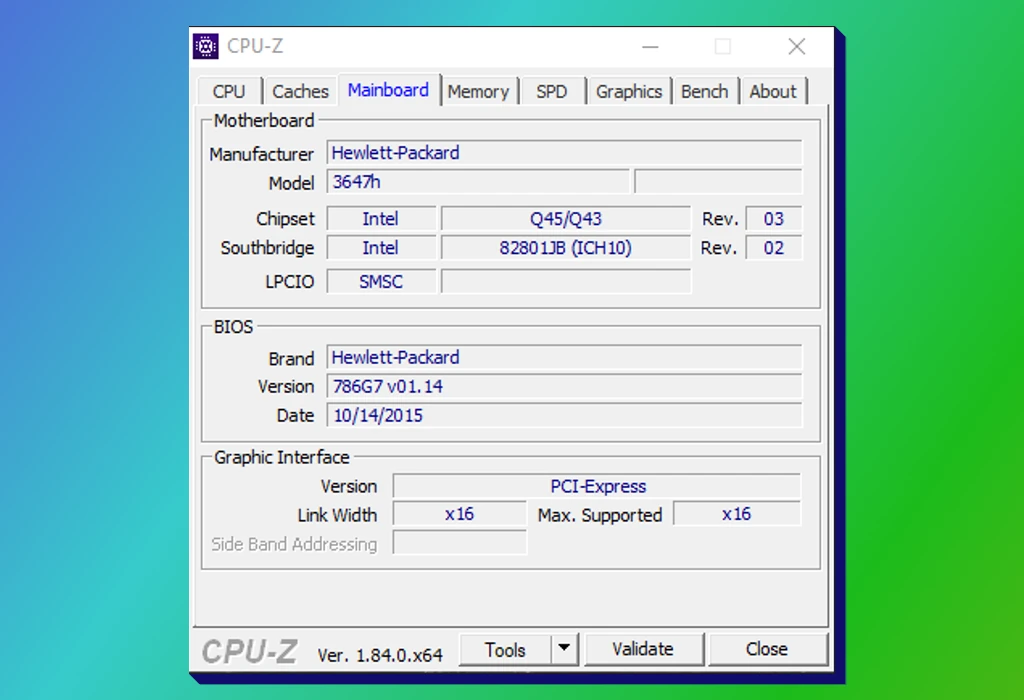Click the Chipset vendor Intel field

[x=381, y=219]
